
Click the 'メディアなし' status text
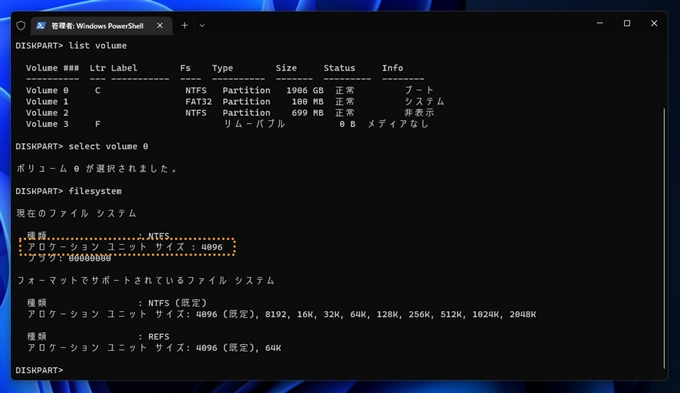(399, 124)
